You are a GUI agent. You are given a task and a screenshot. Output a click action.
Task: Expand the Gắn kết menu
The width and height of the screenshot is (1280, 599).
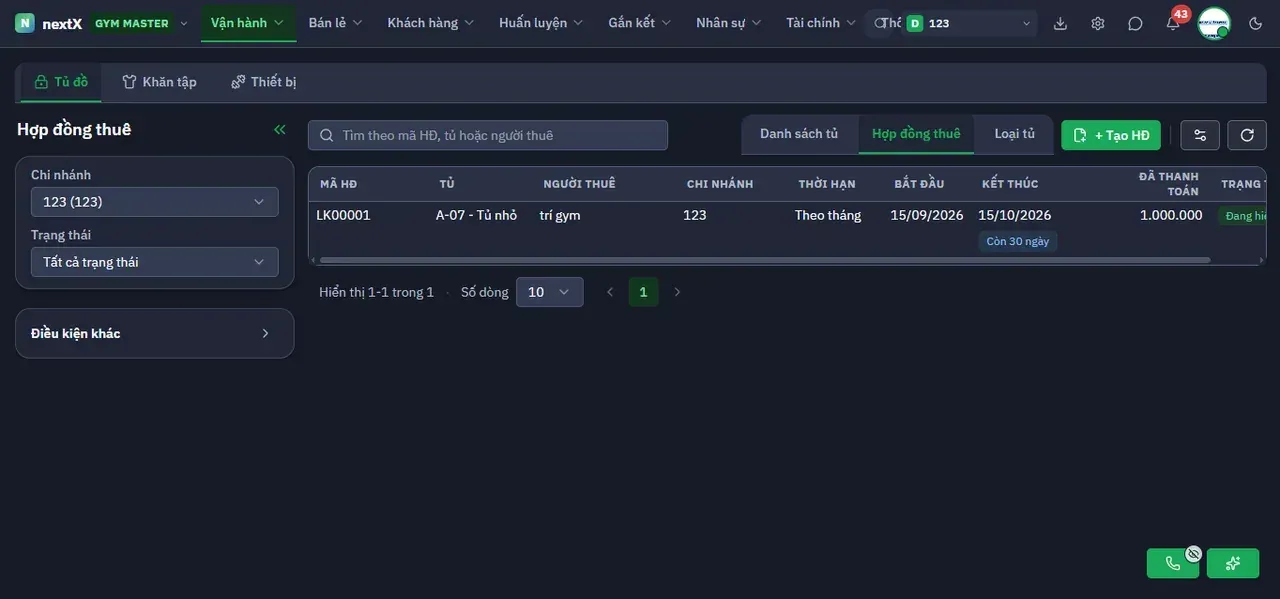point(640,23)
